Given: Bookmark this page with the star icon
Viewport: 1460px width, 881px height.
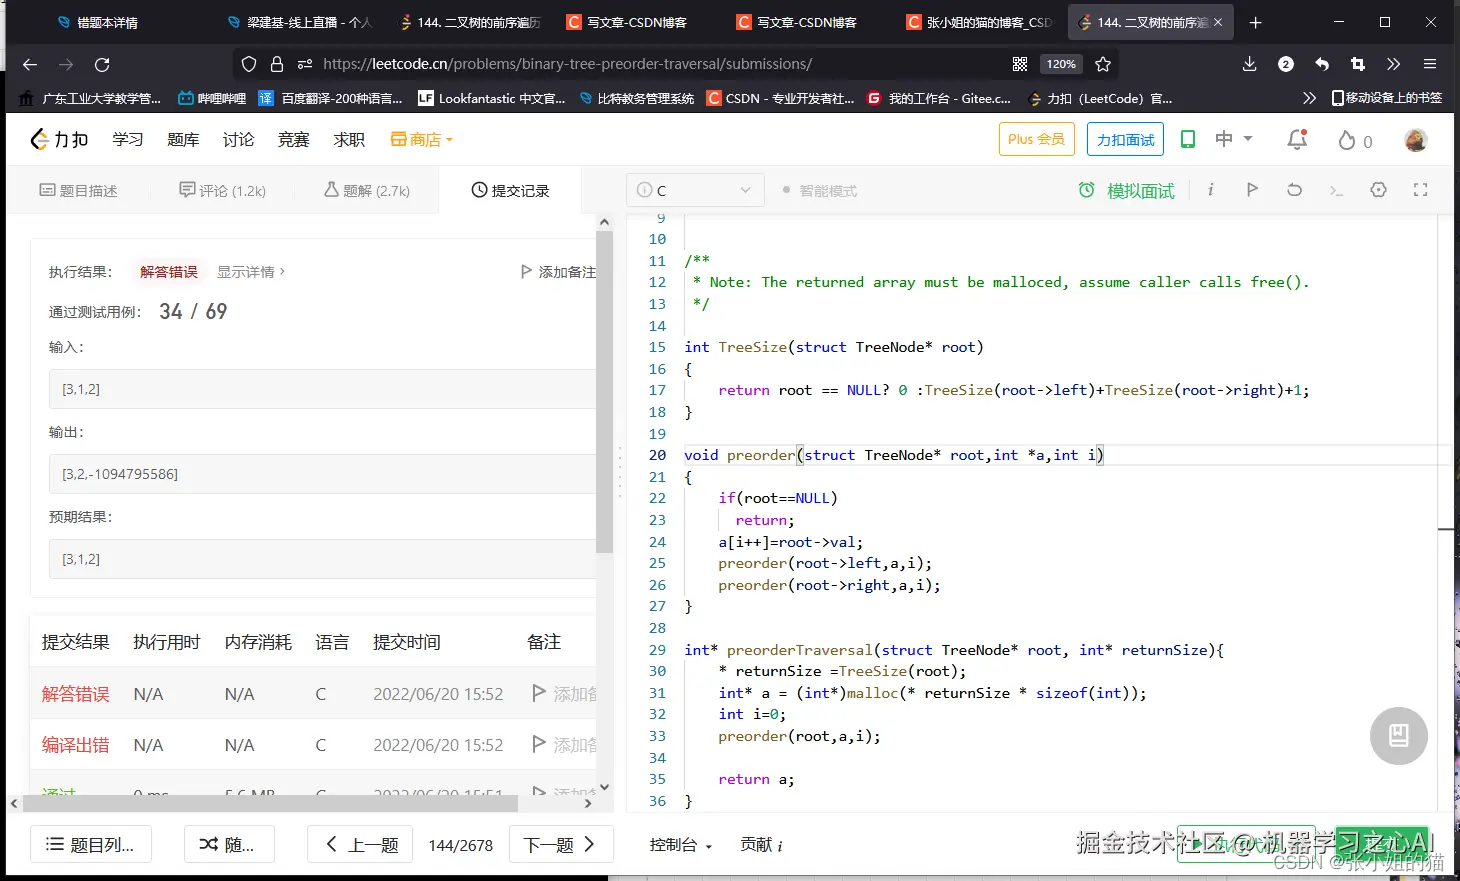Looking at the screenshot, I should tap(1103, 64).
